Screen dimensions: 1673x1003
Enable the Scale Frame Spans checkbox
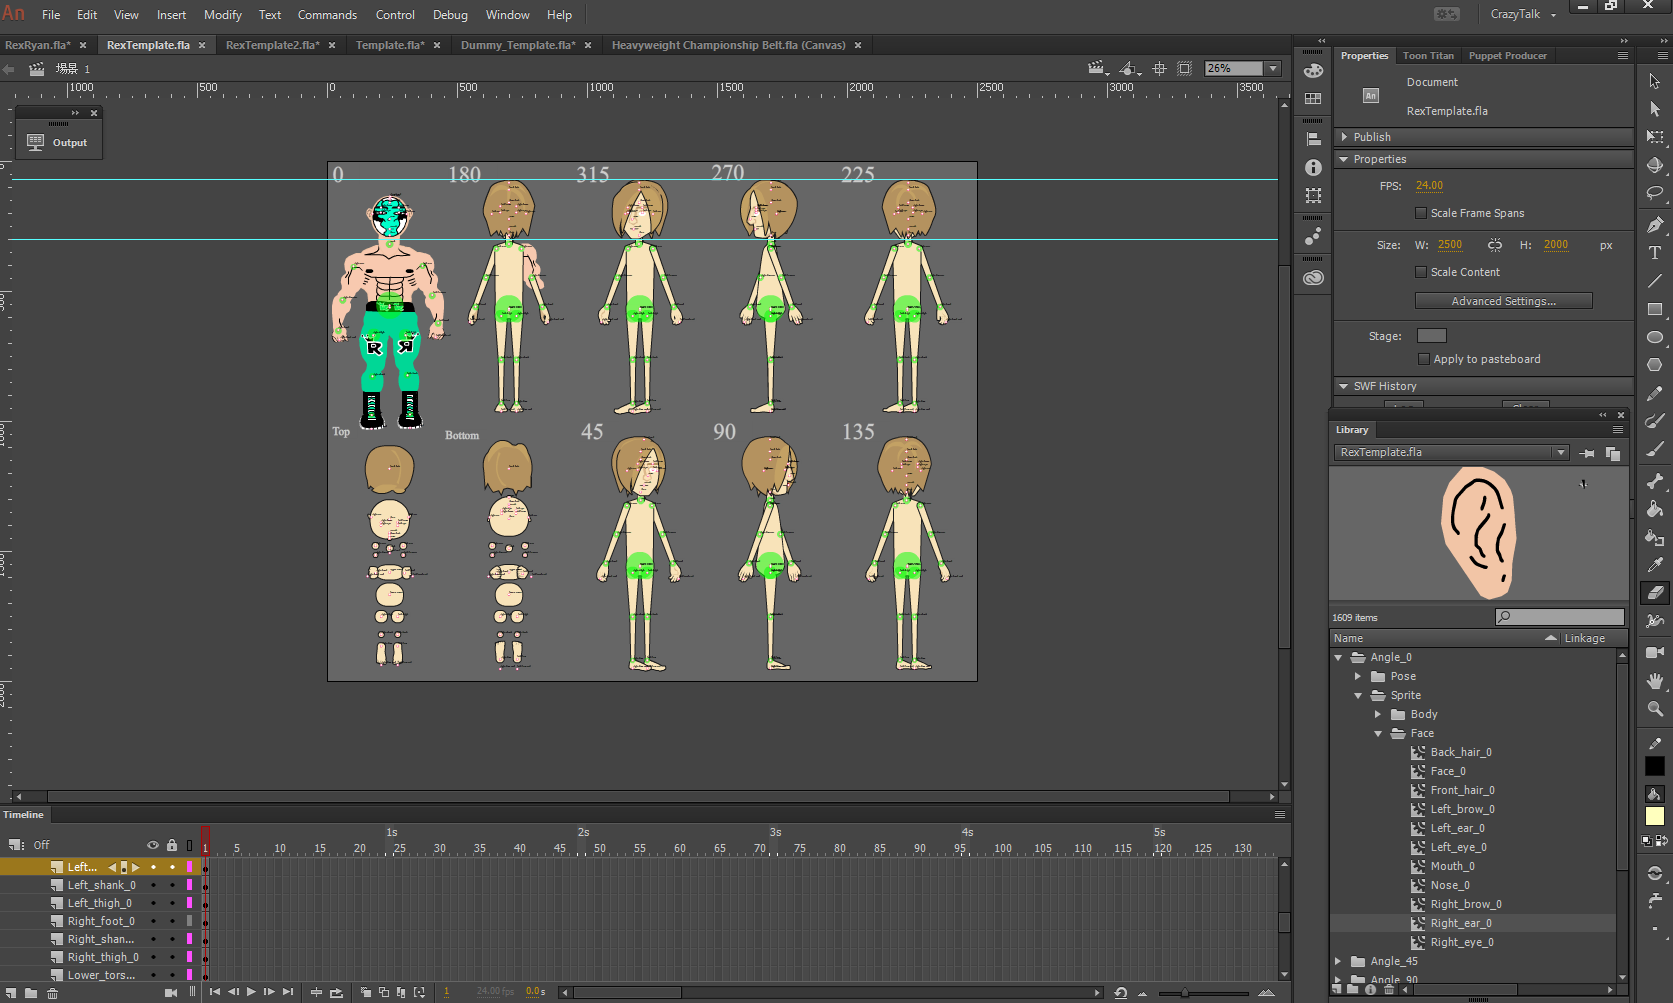(1421, 213)
